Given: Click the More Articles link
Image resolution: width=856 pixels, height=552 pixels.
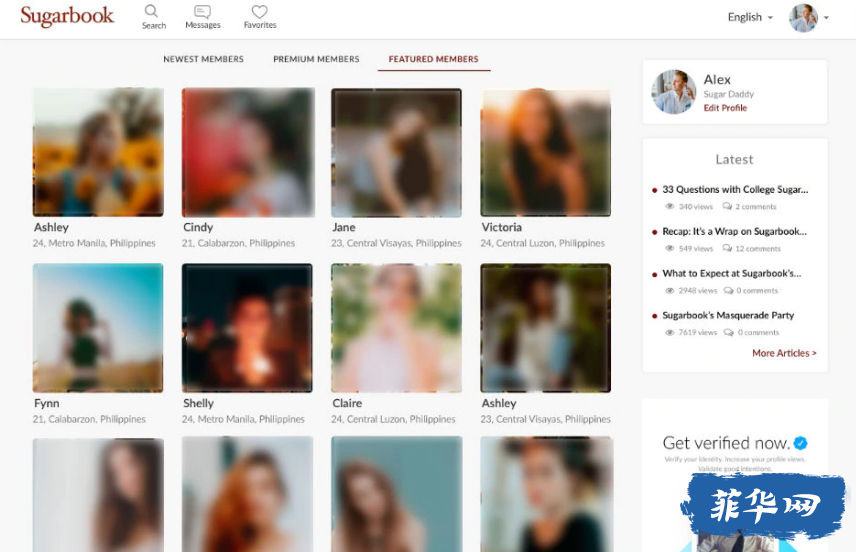Looking at the screenshot, I should 784,353.
